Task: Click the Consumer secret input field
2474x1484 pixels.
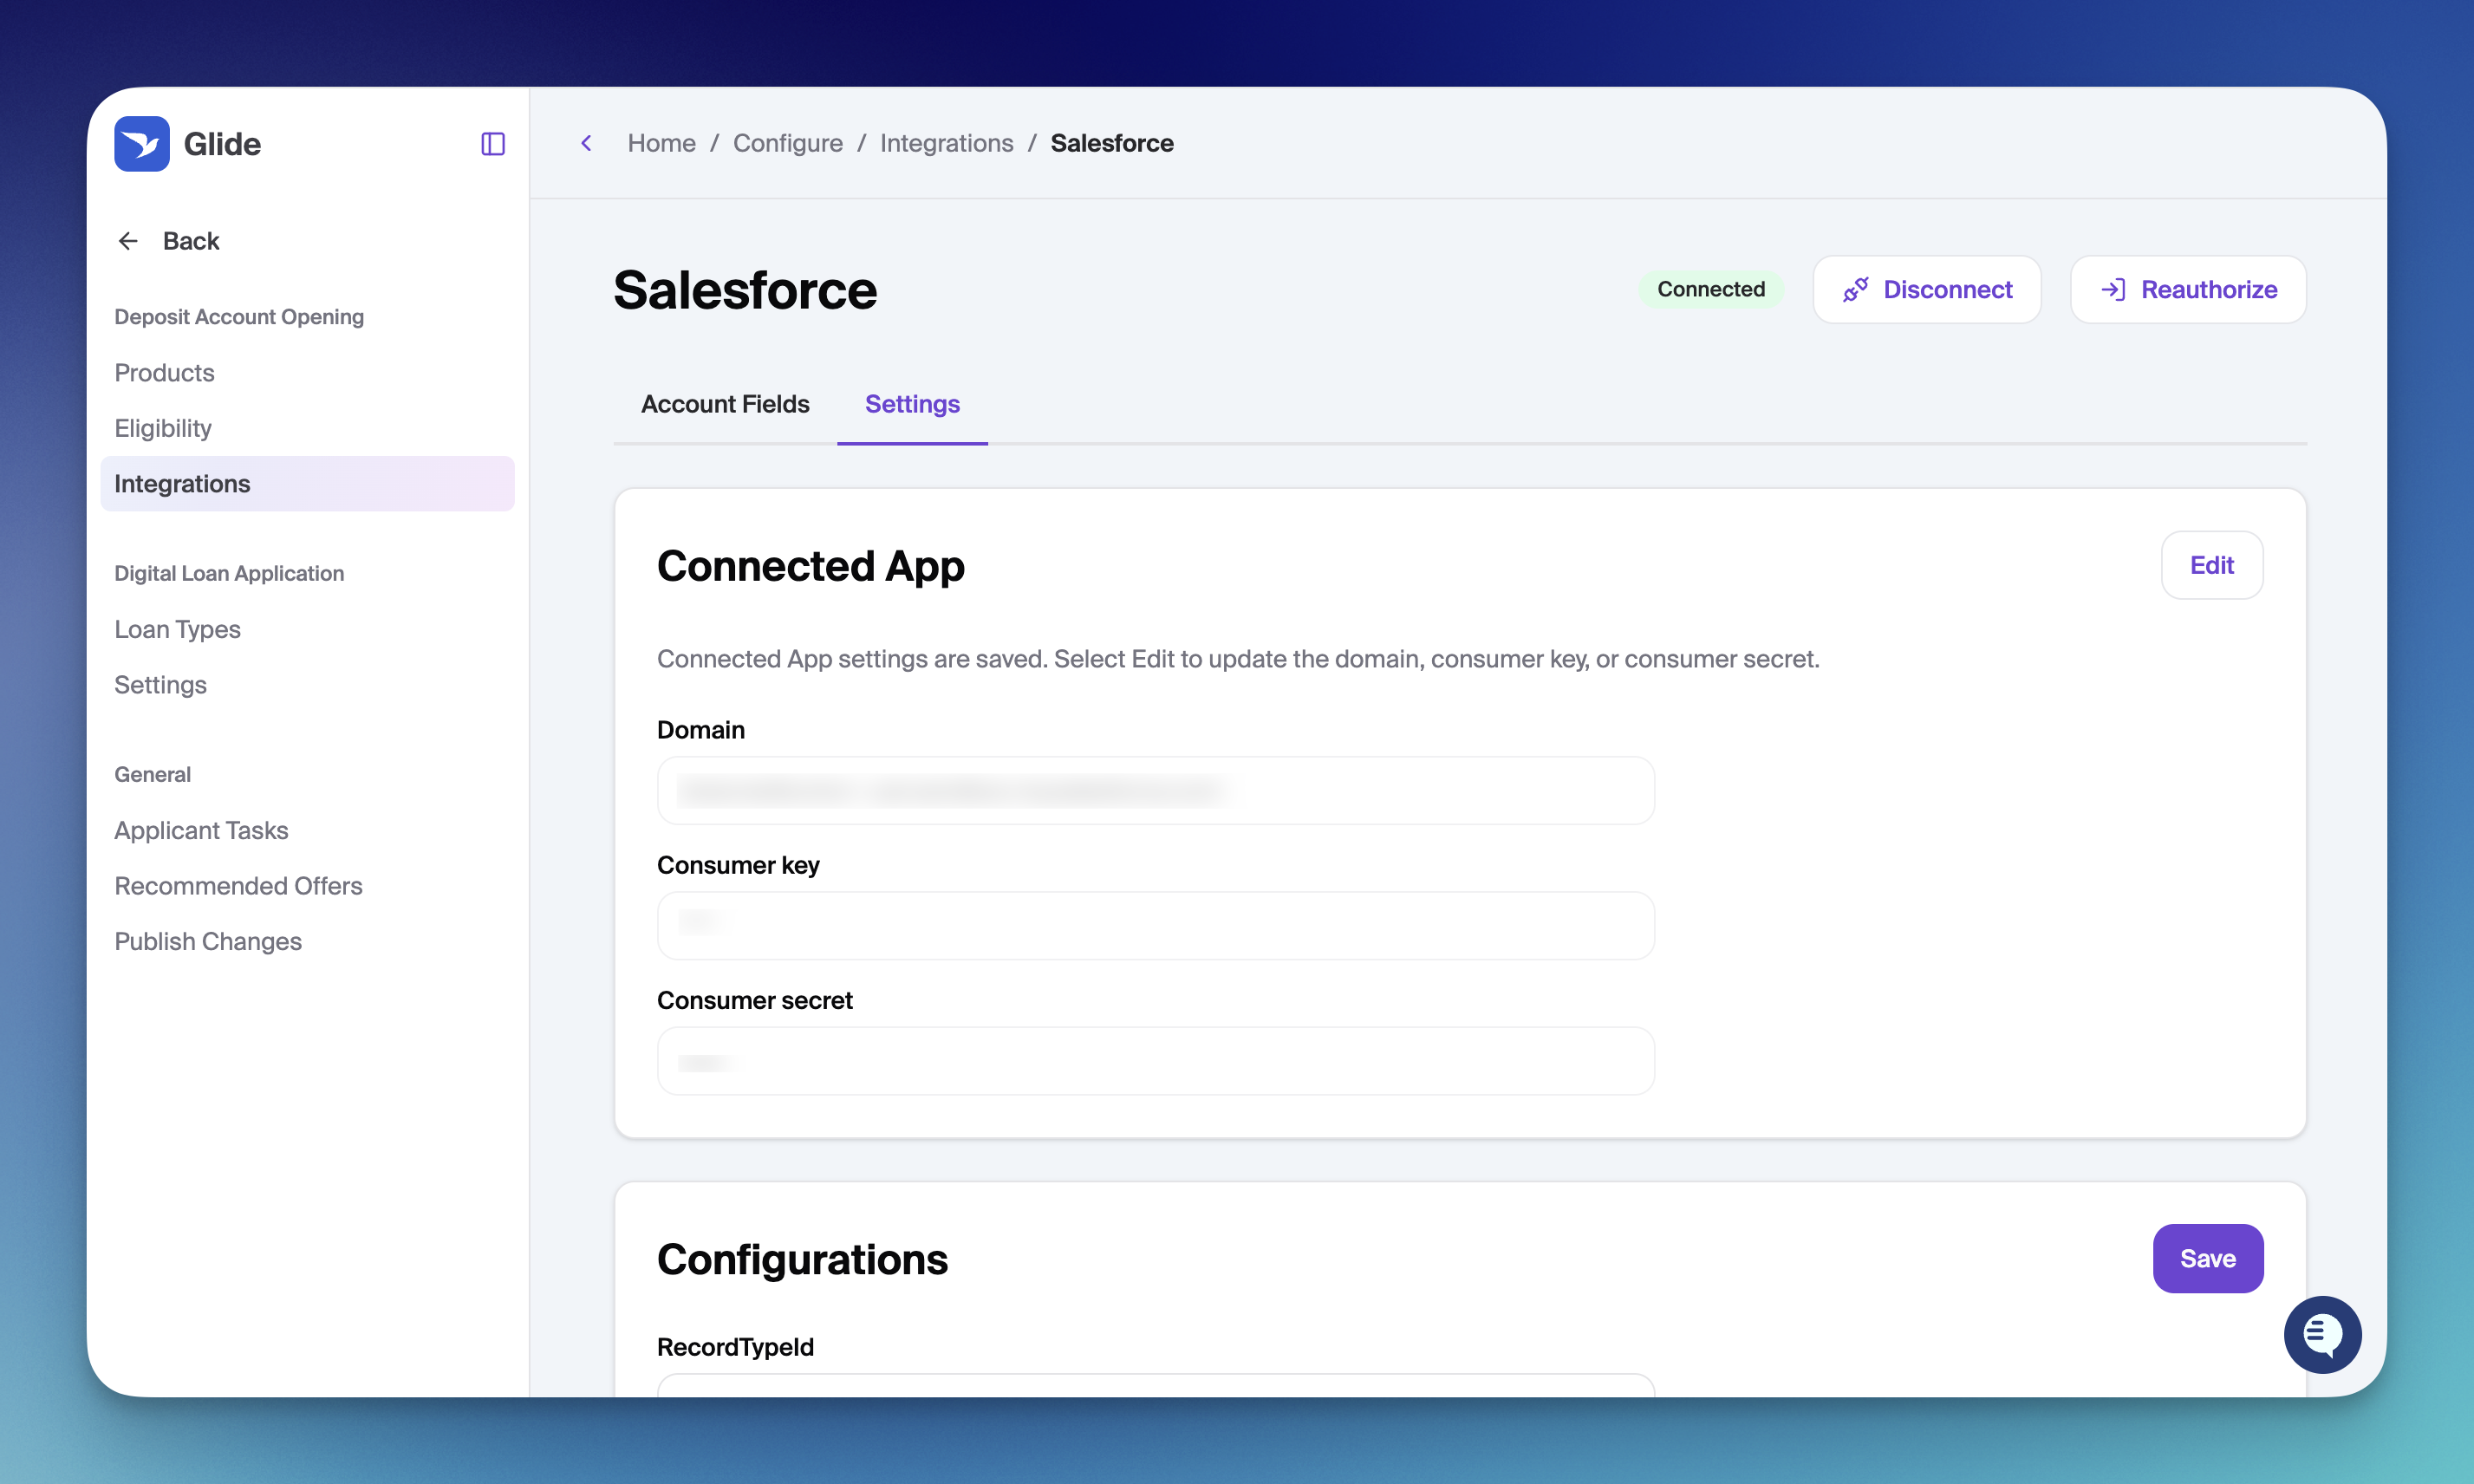Action: (x=1155, y=1060)
